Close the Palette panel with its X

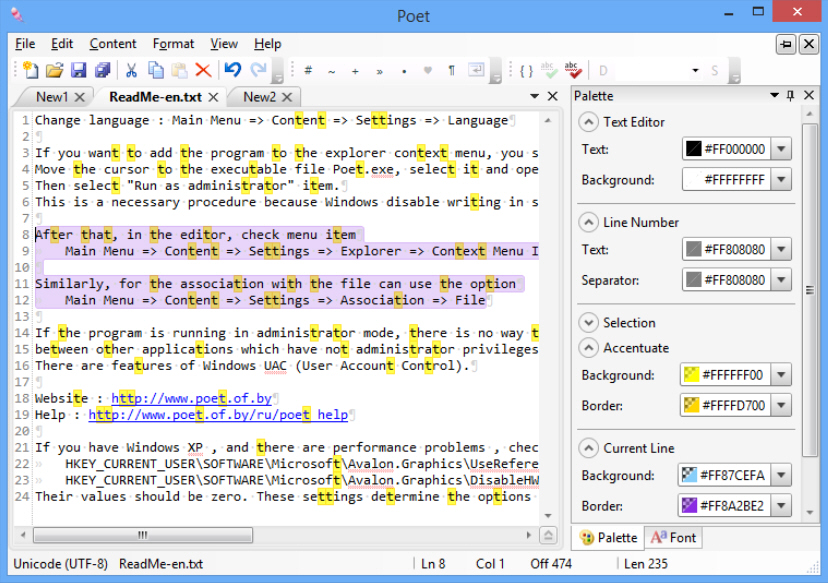point(809,95)
